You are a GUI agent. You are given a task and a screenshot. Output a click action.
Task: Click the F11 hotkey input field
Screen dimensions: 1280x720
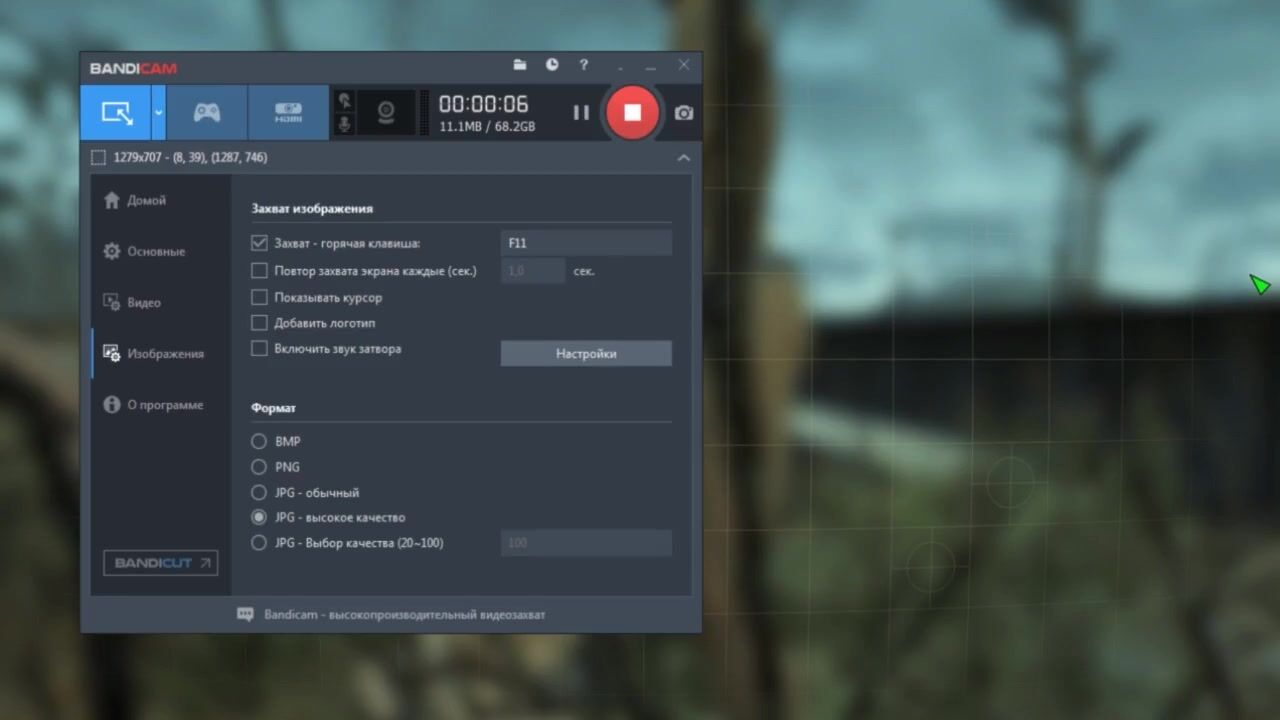586,243
